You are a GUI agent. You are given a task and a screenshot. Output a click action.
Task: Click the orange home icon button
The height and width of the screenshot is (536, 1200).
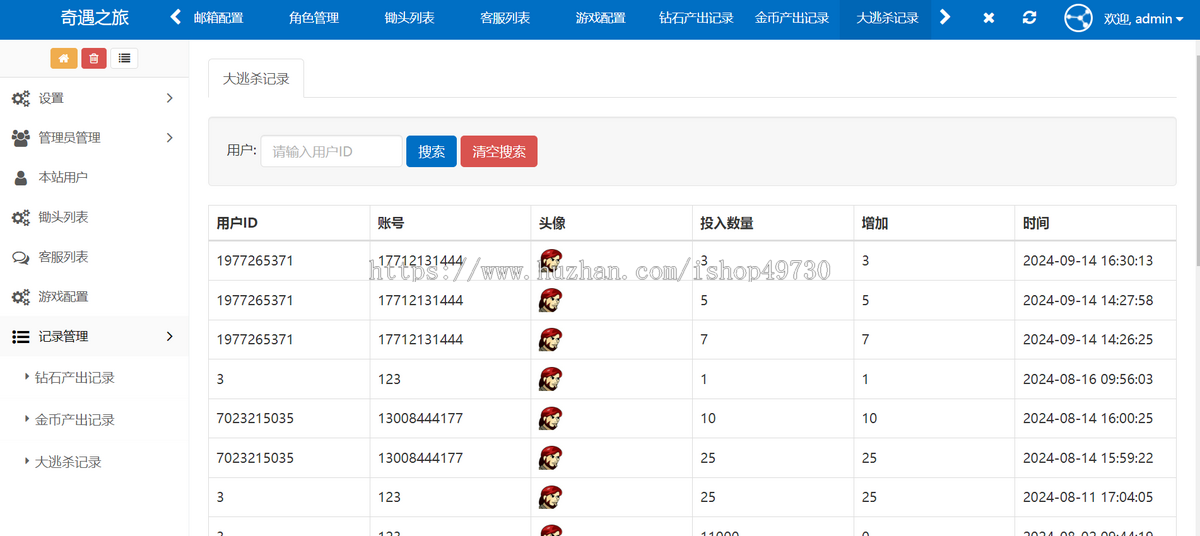[64, 58]
